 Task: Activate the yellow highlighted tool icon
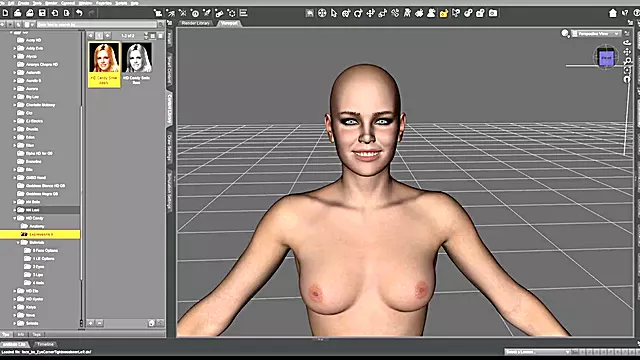pos(444,13)
